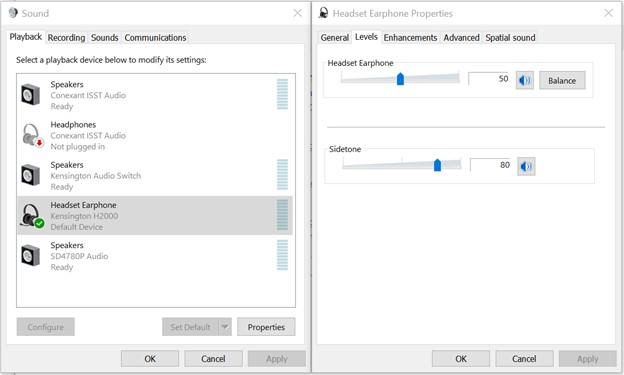The image size is (624, 375).
Task: Click Headset Earphone Properties title icon
Action: pyautogui.click(x=324, y=13)
